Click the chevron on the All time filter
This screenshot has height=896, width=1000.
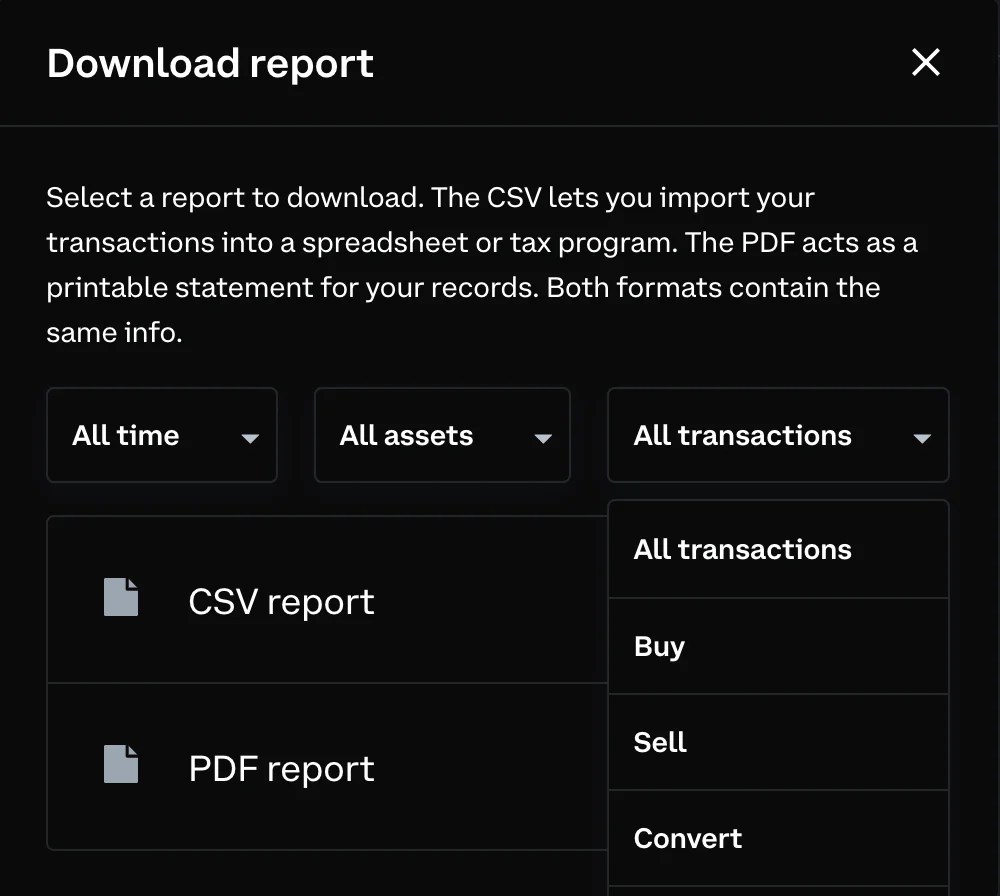(x=249, y=437)
